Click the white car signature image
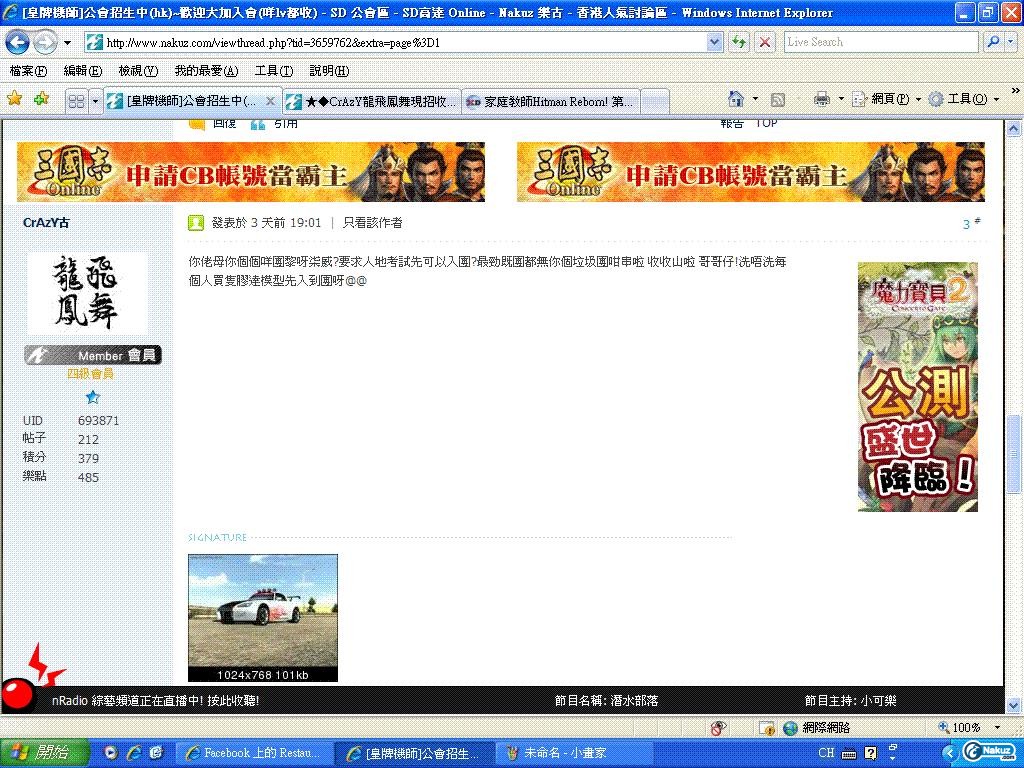1024x768 pixels. point(262,611)
